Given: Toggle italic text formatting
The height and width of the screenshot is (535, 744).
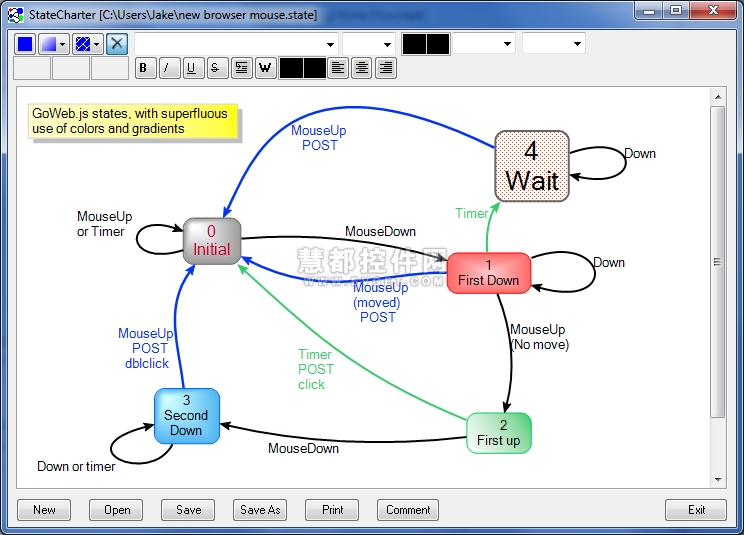Looking at the screenshot, I should 169,68.
